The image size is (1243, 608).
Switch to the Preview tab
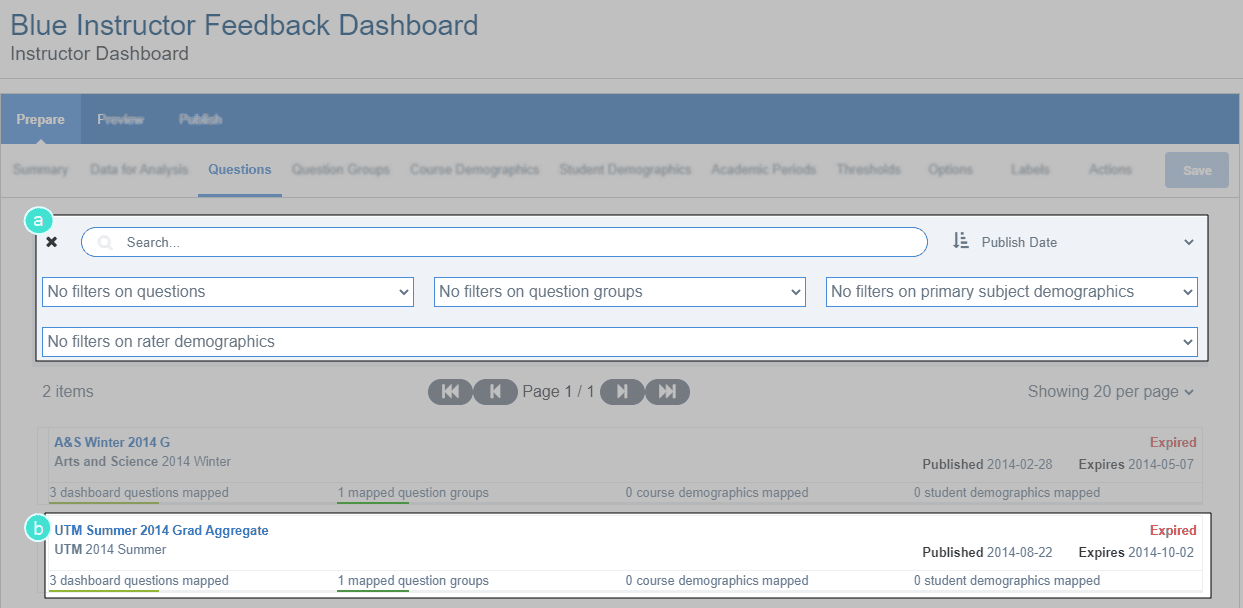tap(121, 120)
